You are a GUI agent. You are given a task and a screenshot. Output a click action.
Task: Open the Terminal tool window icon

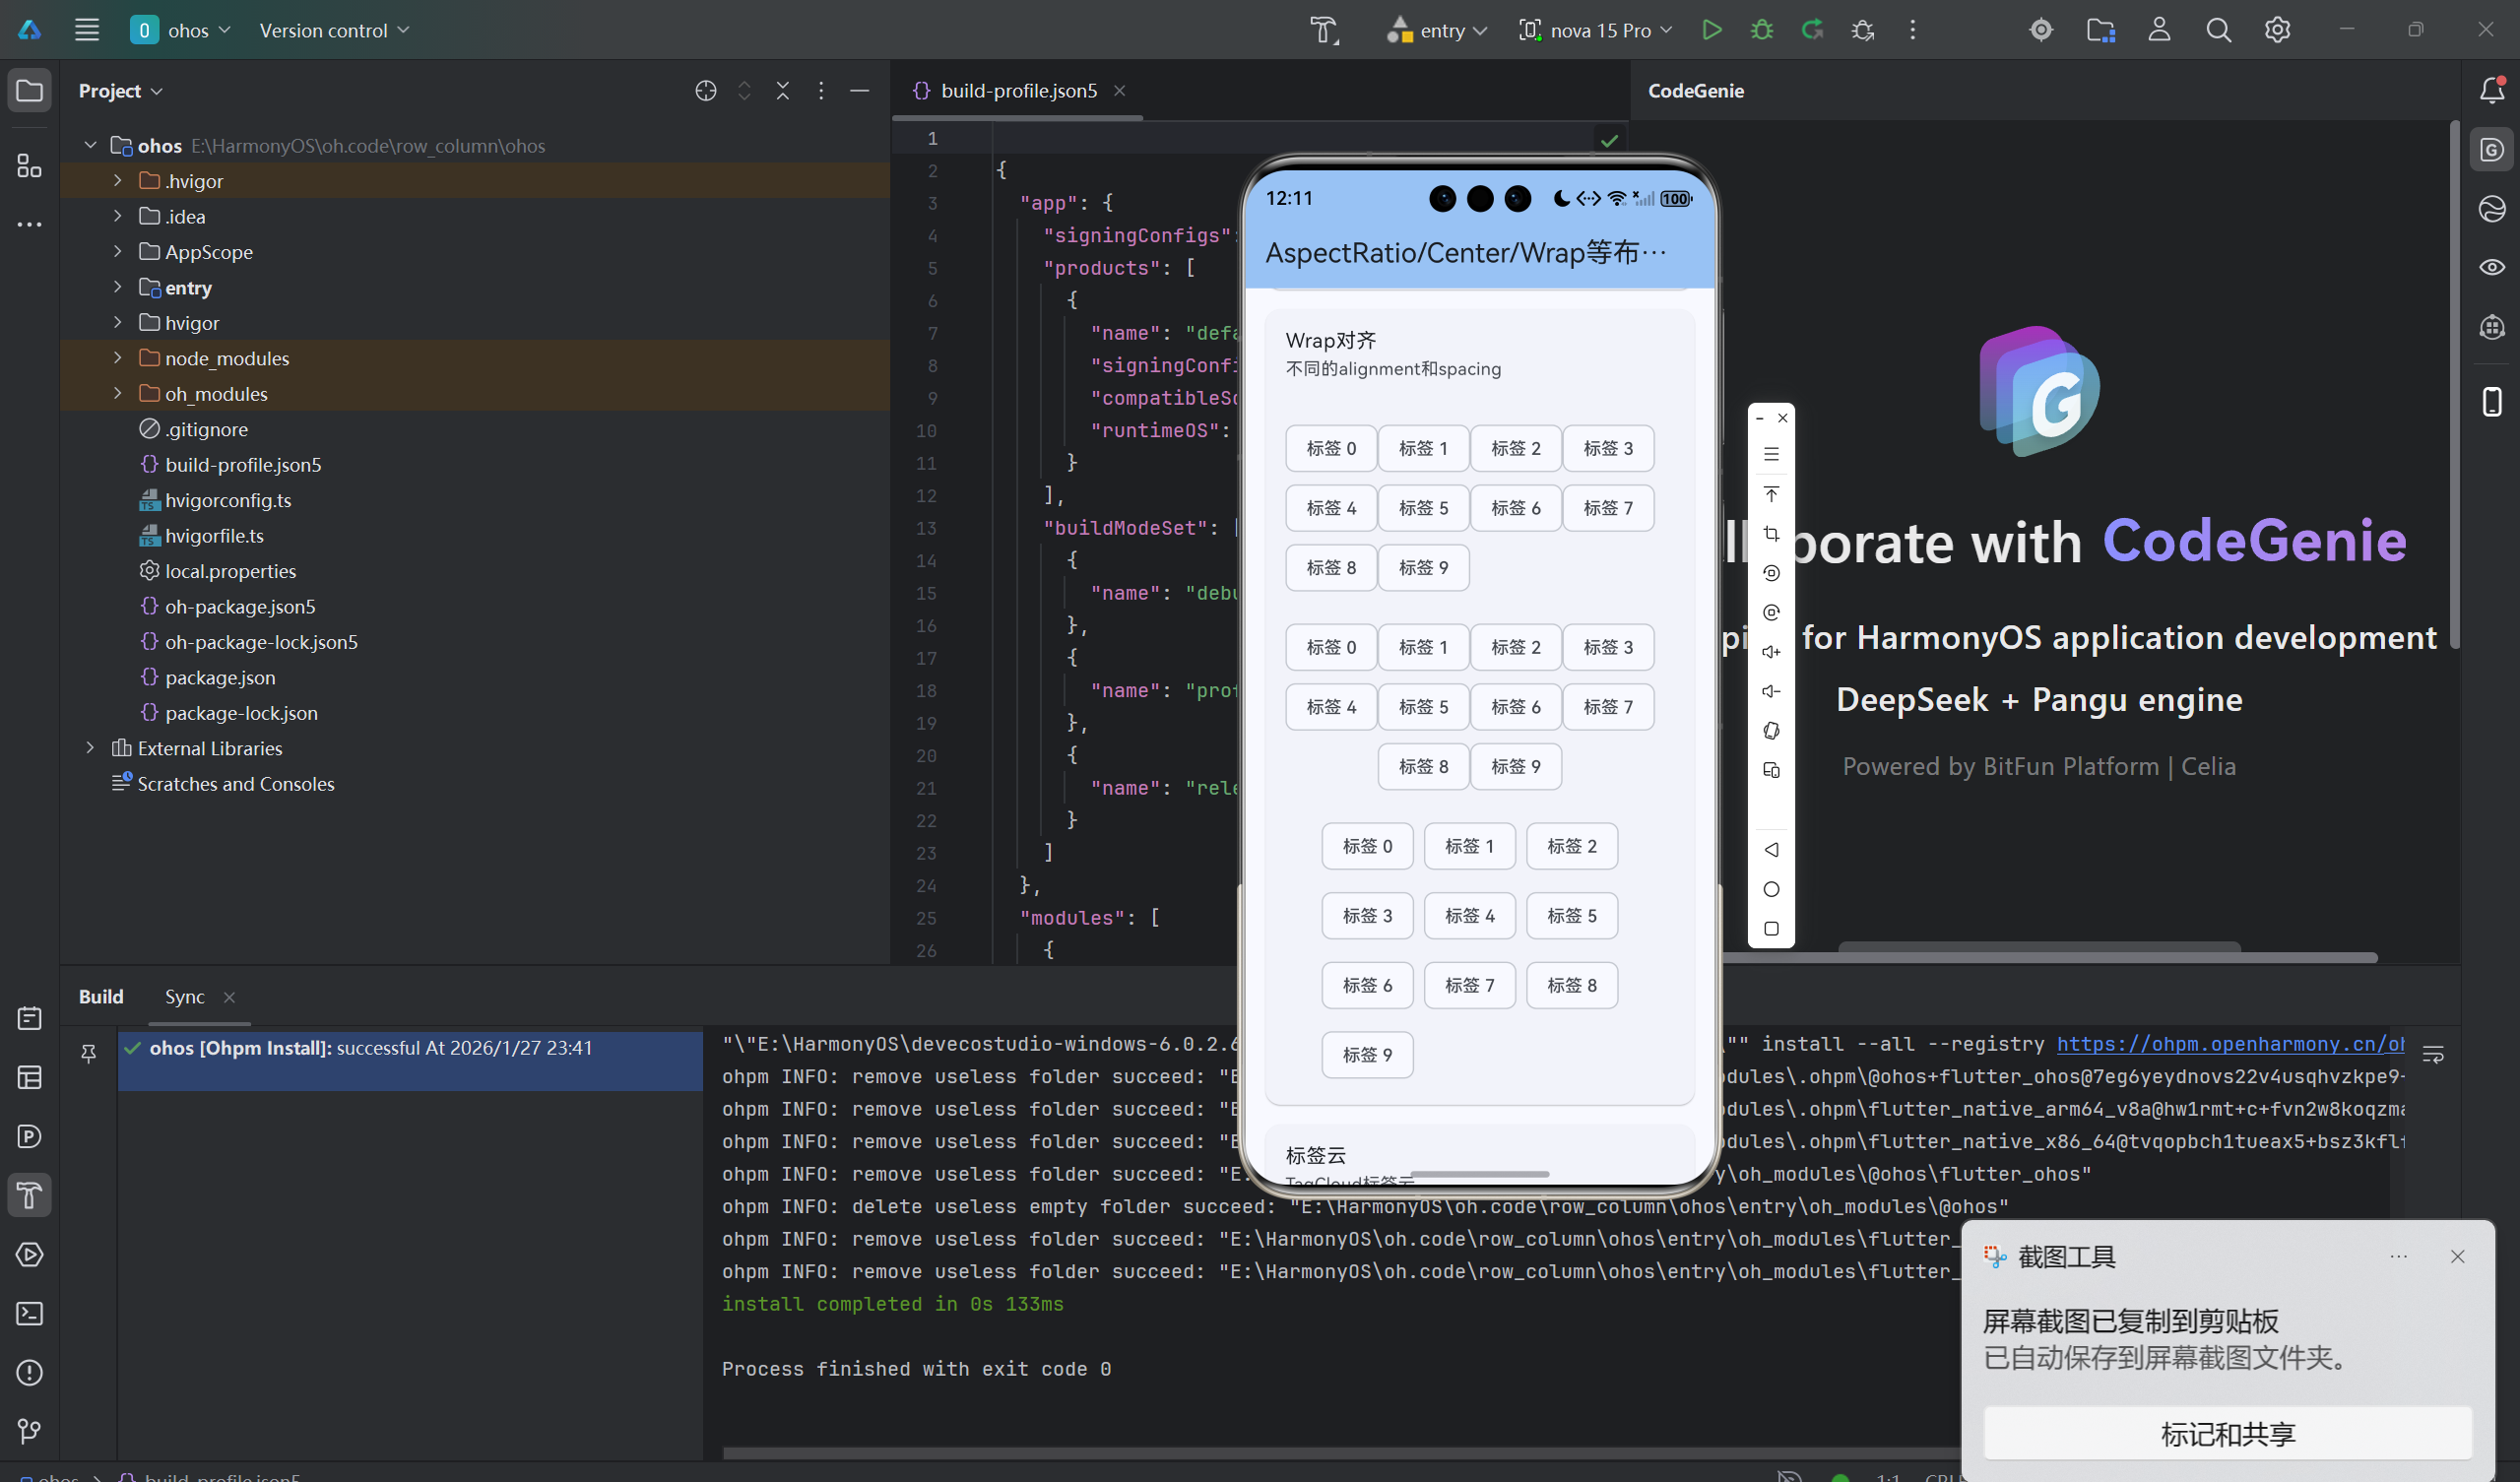click(x=29, y=1313)
